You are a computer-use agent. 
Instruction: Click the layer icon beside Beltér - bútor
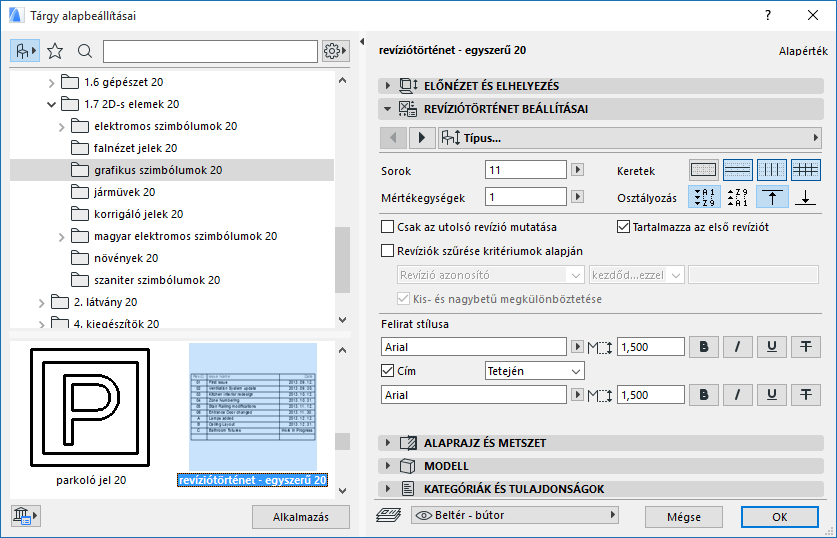click(389, 515)
